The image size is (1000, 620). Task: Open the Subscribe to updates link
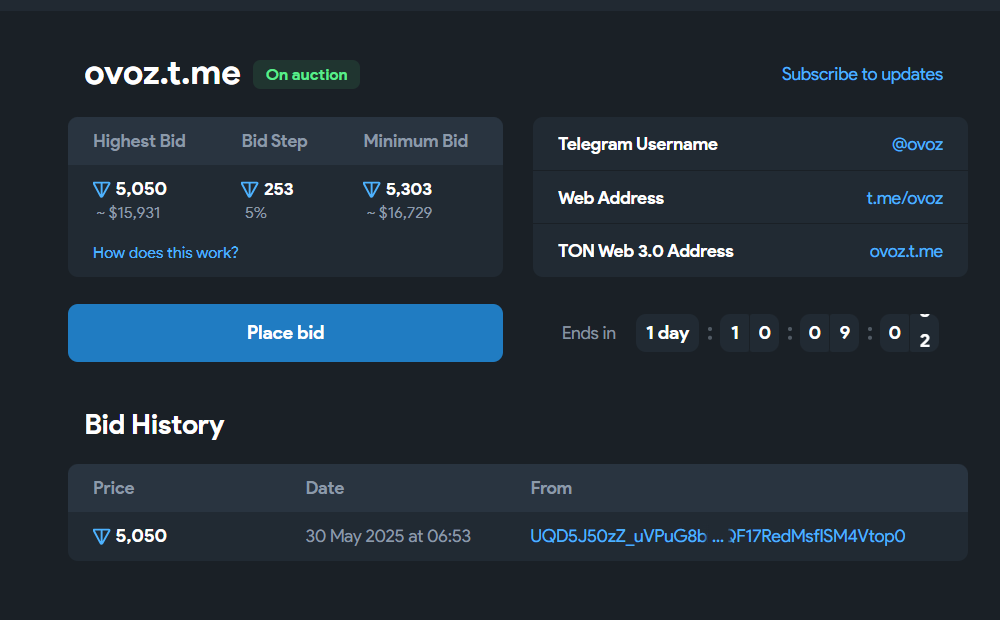click(x=862, y=74)
